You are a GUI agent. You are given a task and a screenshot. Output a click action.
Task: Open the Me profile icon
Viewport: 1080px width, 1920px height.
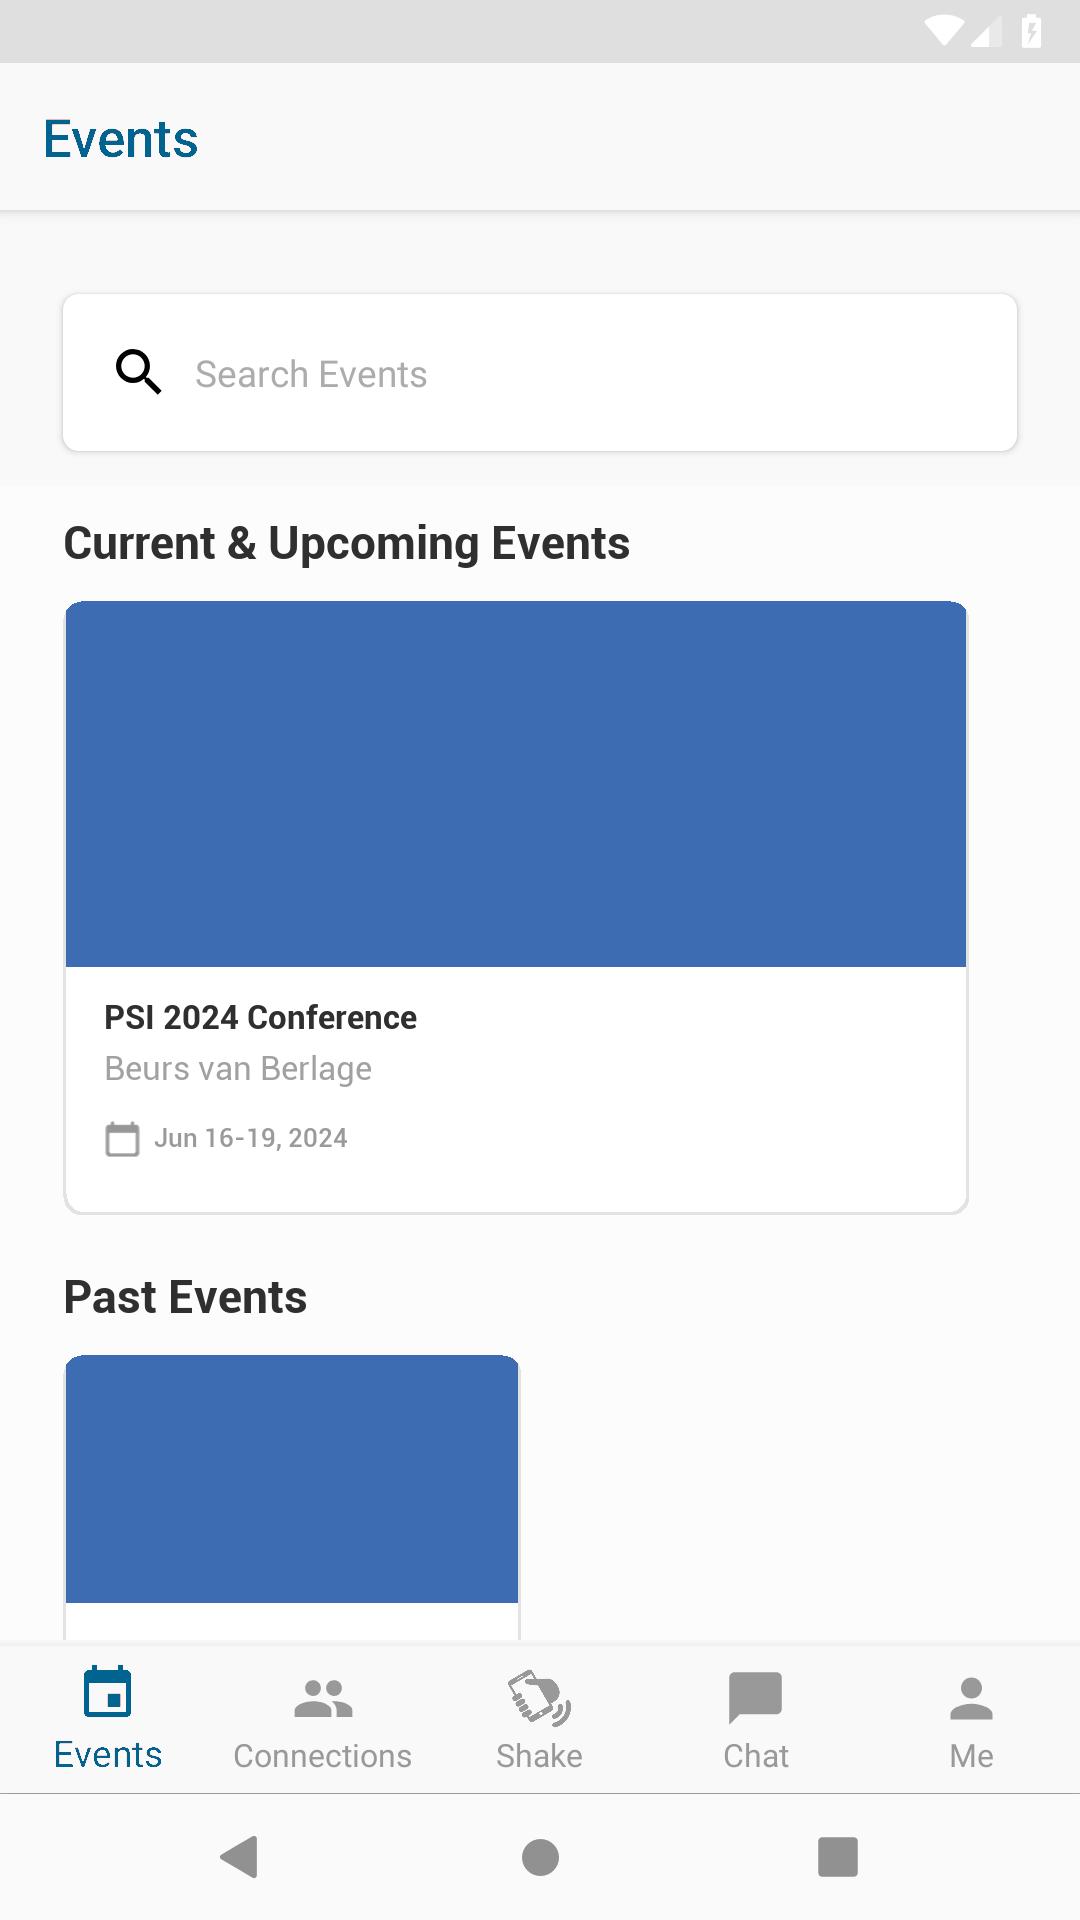(971, 1698)
